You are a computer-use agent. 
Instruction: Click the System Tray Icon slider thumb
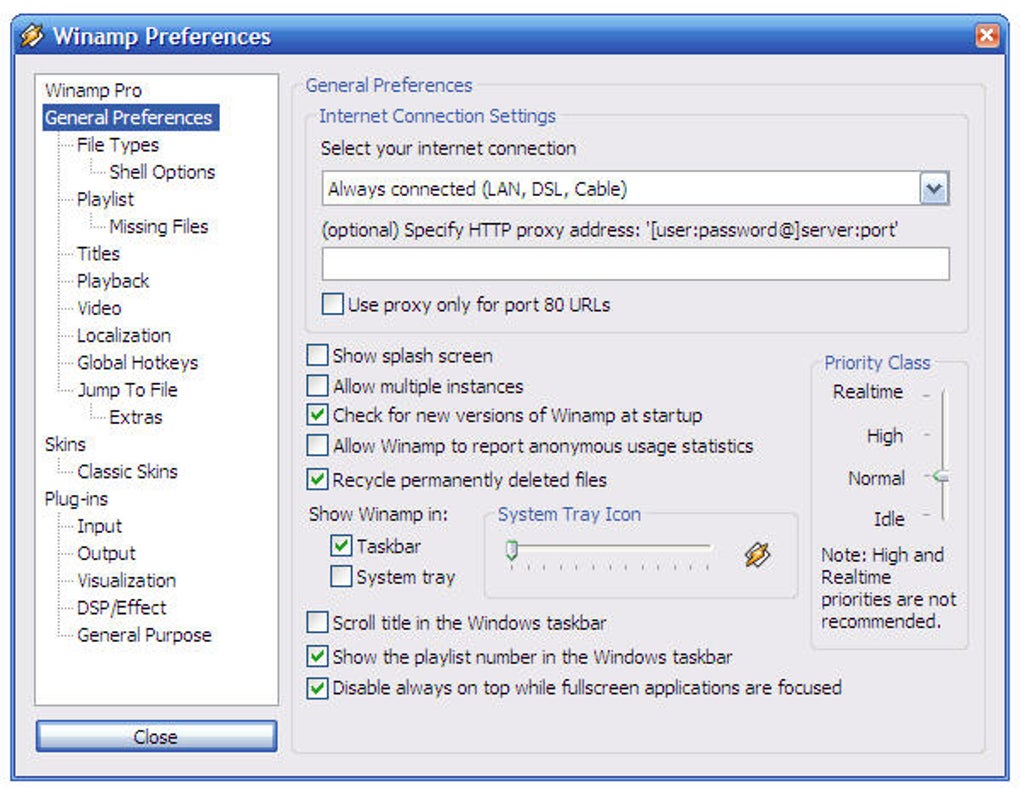(511, 549)
